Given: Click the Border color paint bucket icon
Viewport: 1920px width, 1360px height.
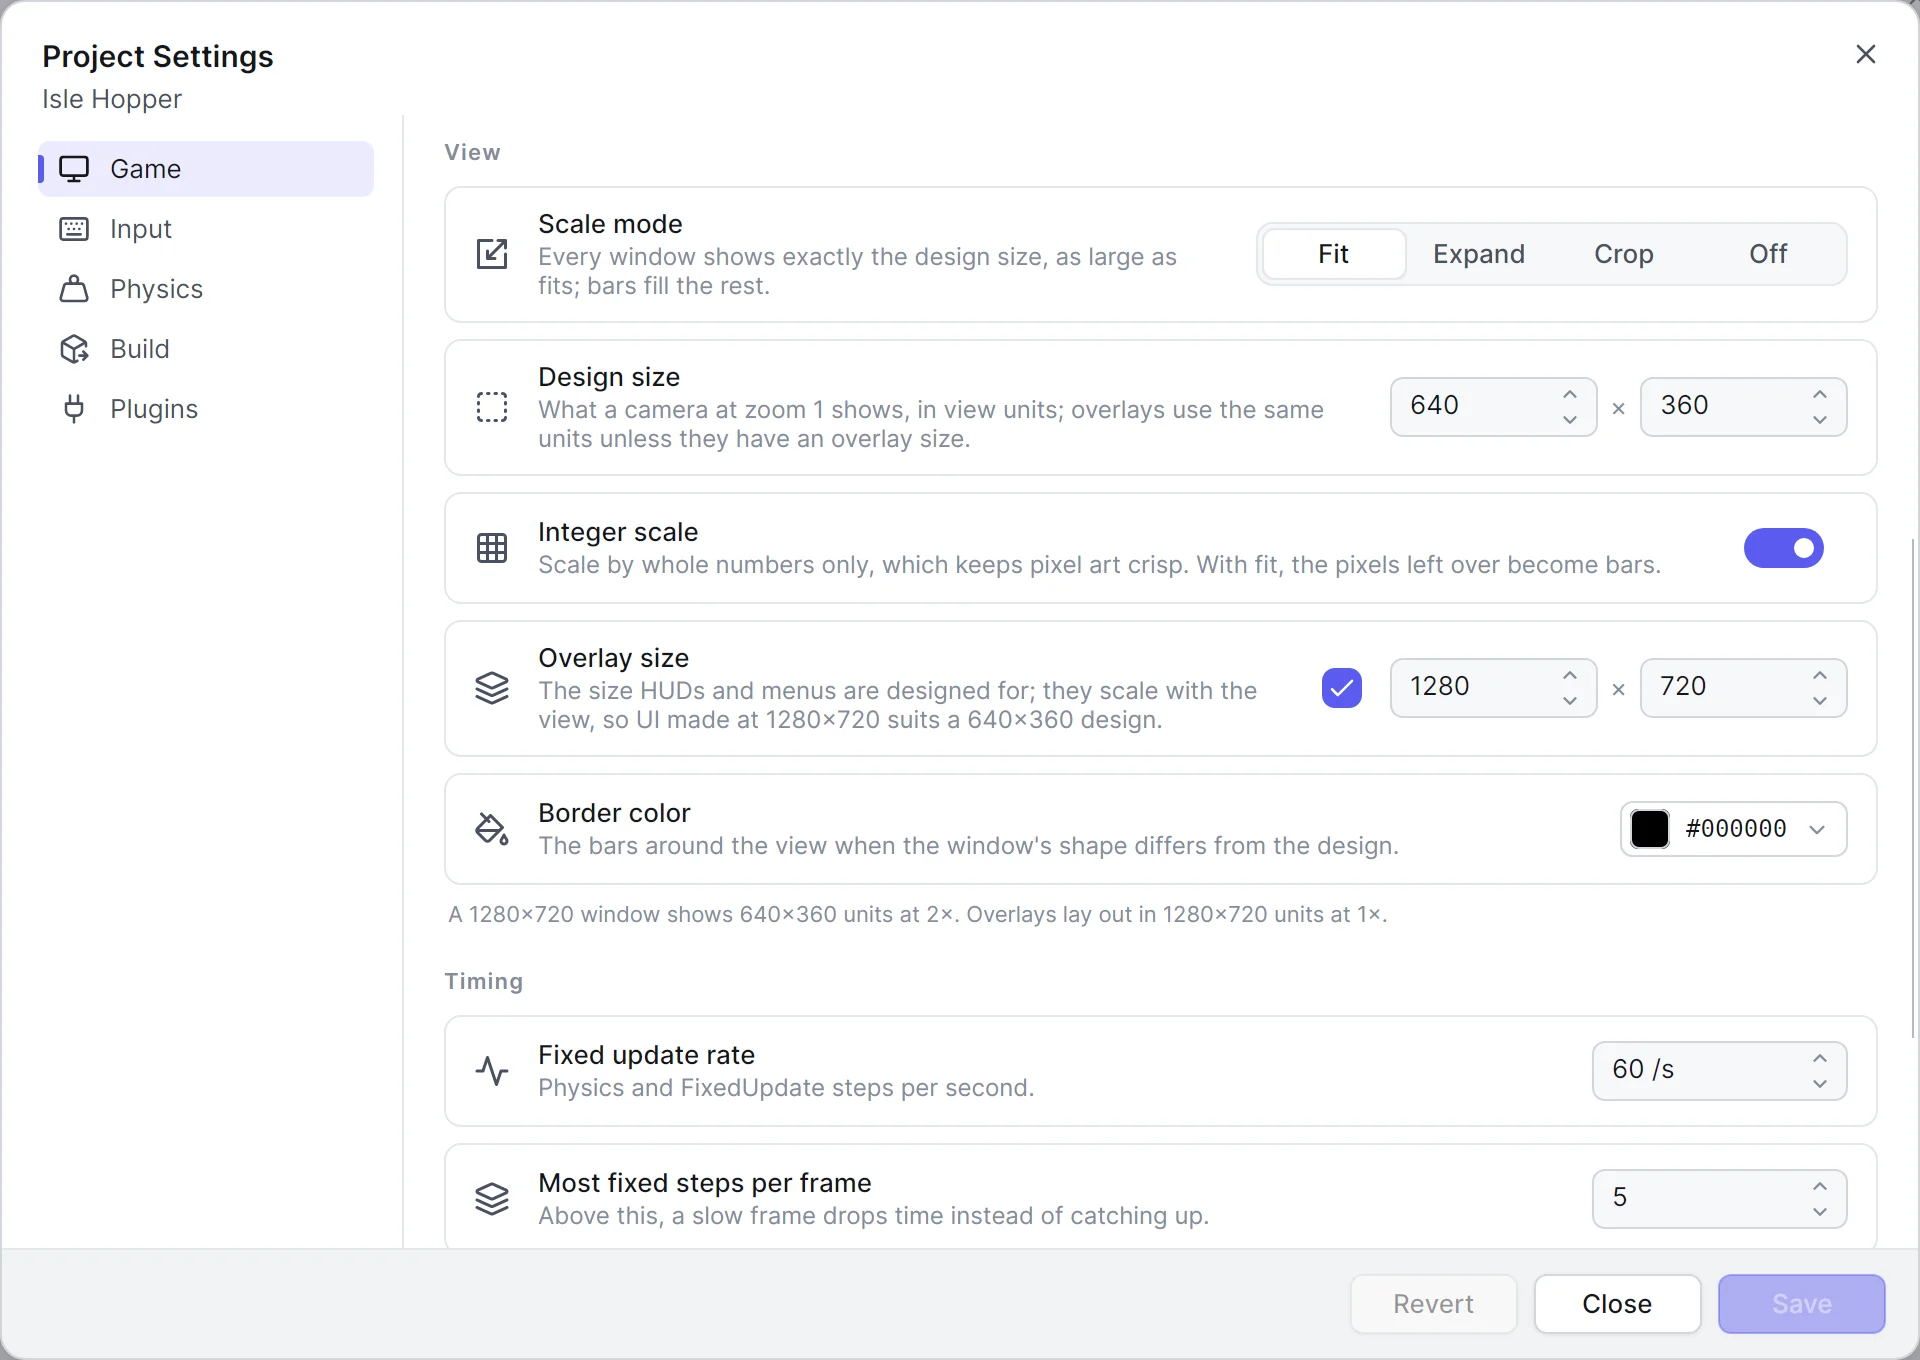Looking at the screenshot, I should [x=492, y=829].
